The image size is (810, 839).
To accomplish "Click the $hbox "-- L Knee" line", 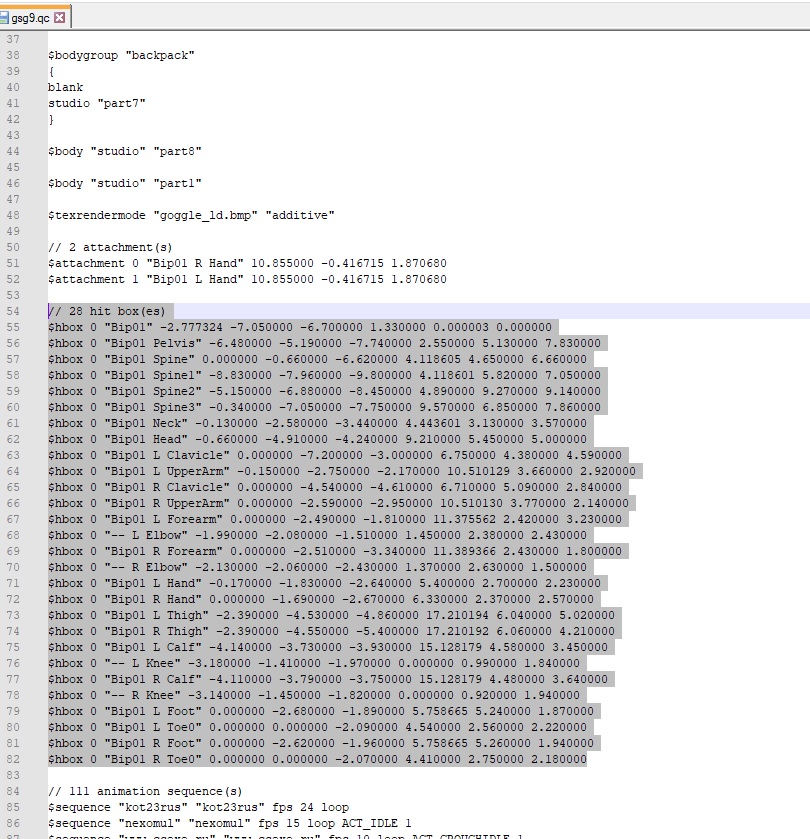I will 314,663.
